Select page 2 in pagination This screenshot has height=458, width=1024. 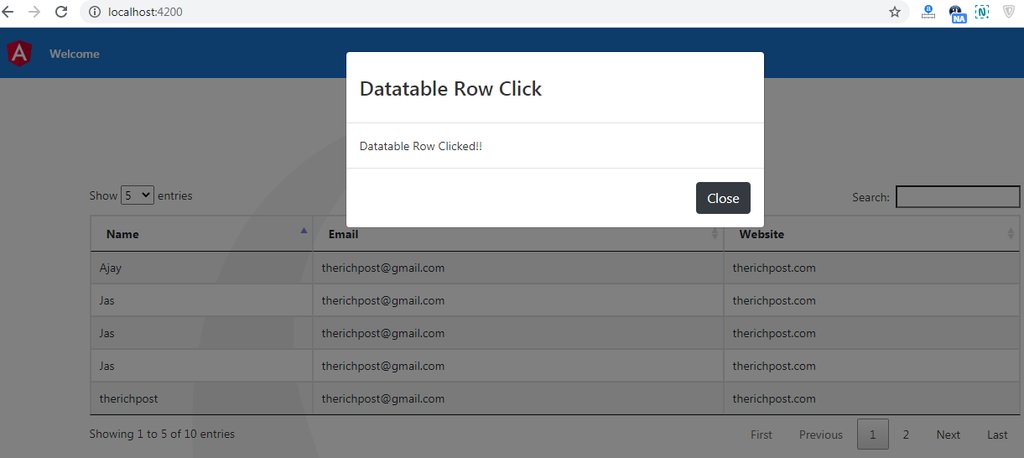(906, 434)
